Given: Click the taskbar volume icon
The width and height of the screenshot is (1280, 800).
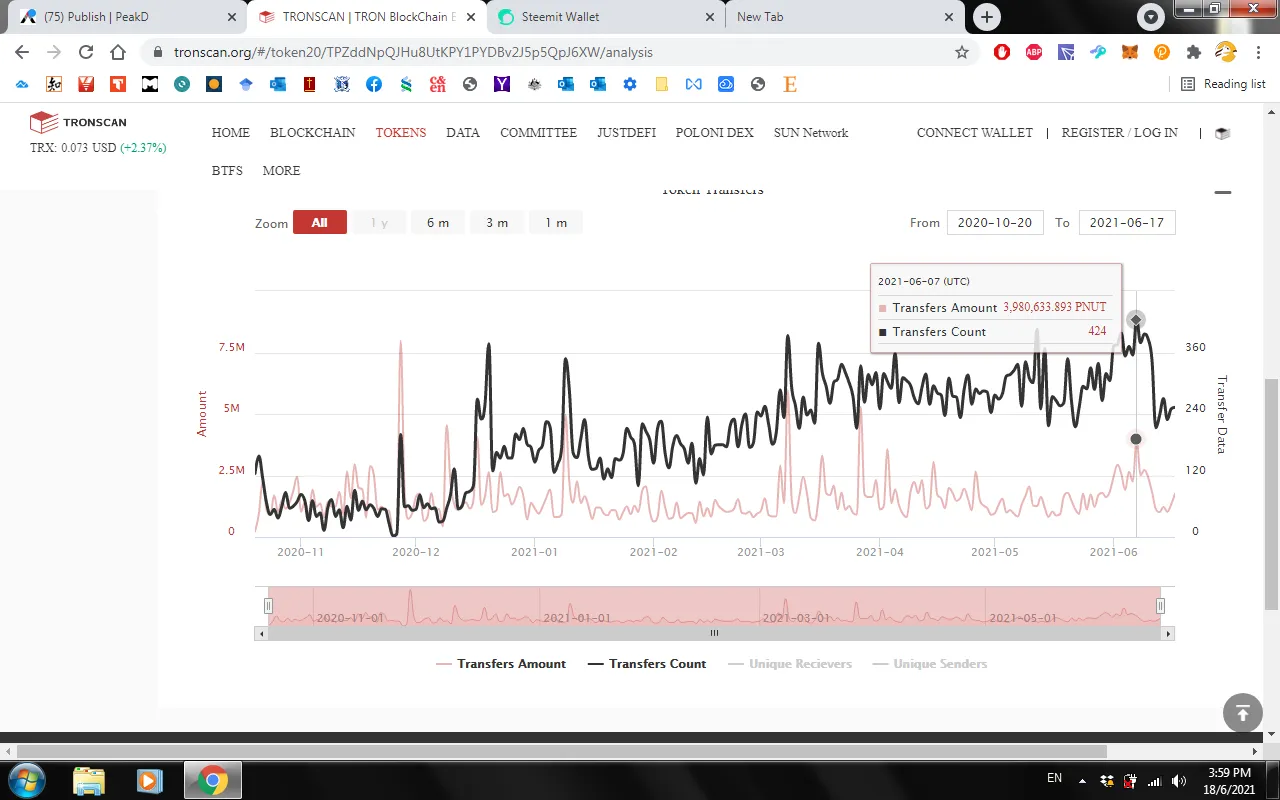Looking at the screenshot, I should coord(1179,781).
